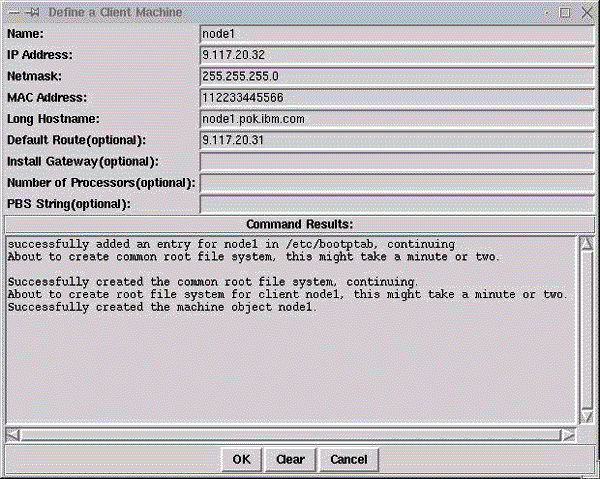Click the Command Results vertical scrollbar
Screen dimensions: 600x479
coord(586,330)
